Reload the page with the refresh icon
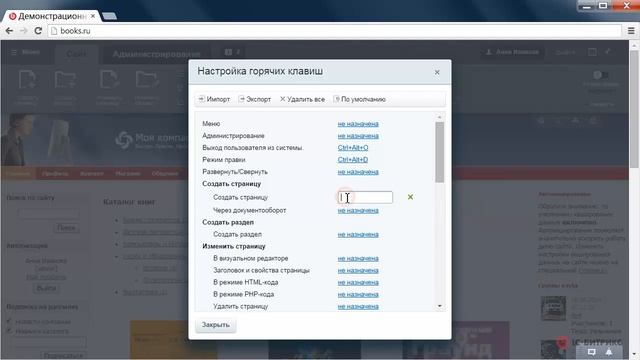The height and width of the screenshot is (360, 640). (x=38, y=31)
